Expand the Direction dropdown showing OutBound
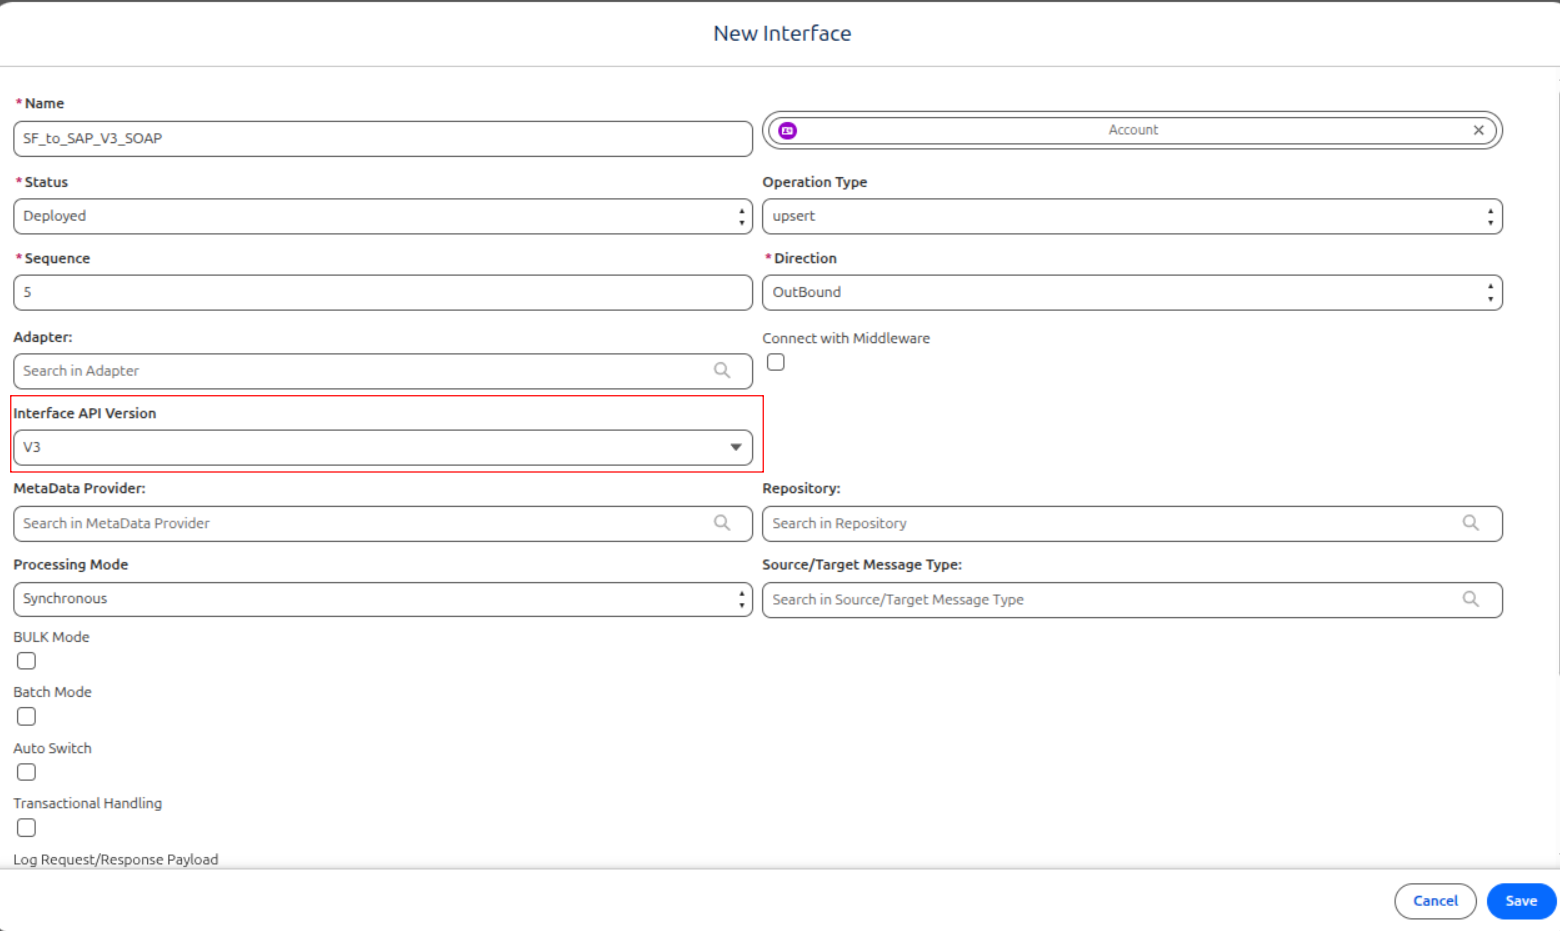This screenshot has width=1560, height=931. pos(1132,292)
